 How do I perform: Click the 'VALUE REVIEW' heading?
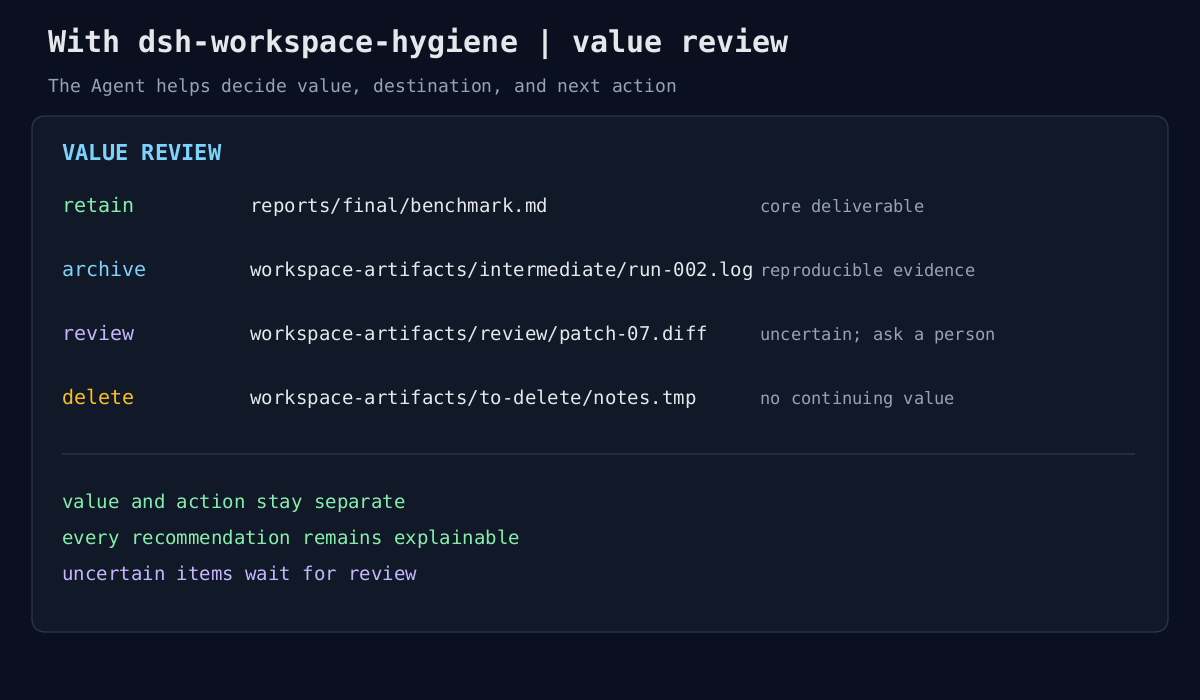point(142,153)
